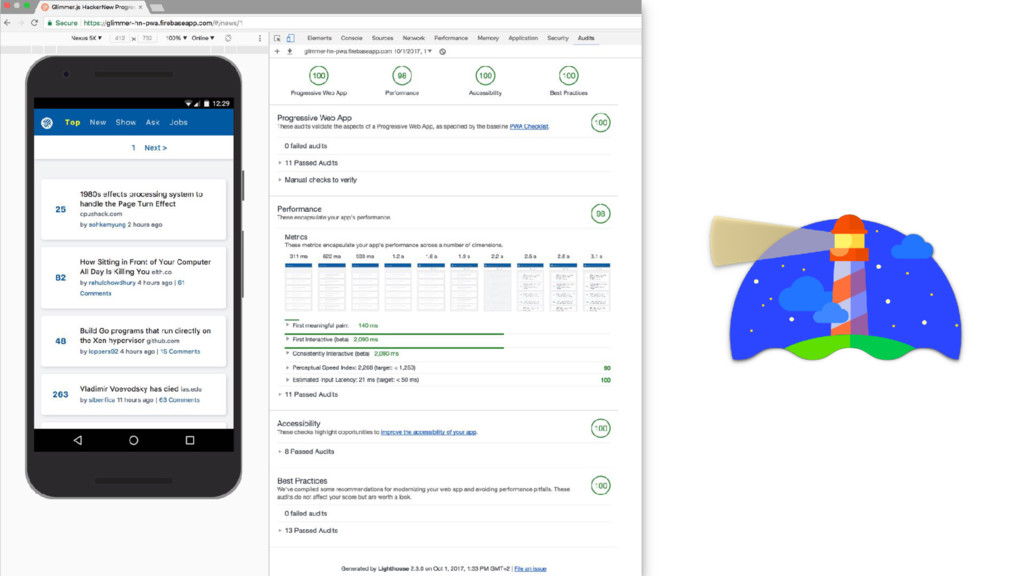Image resolution: width=1024 pixels, height=576 pixels.
Task: Select the inspect element icon in DevTools
Action: coord(278,39)
